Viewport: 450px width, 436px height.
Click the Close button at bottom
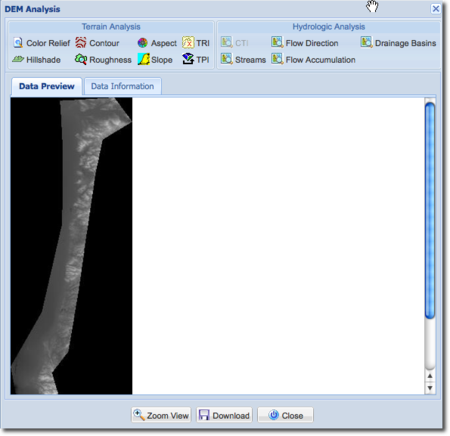click(285, 415)
